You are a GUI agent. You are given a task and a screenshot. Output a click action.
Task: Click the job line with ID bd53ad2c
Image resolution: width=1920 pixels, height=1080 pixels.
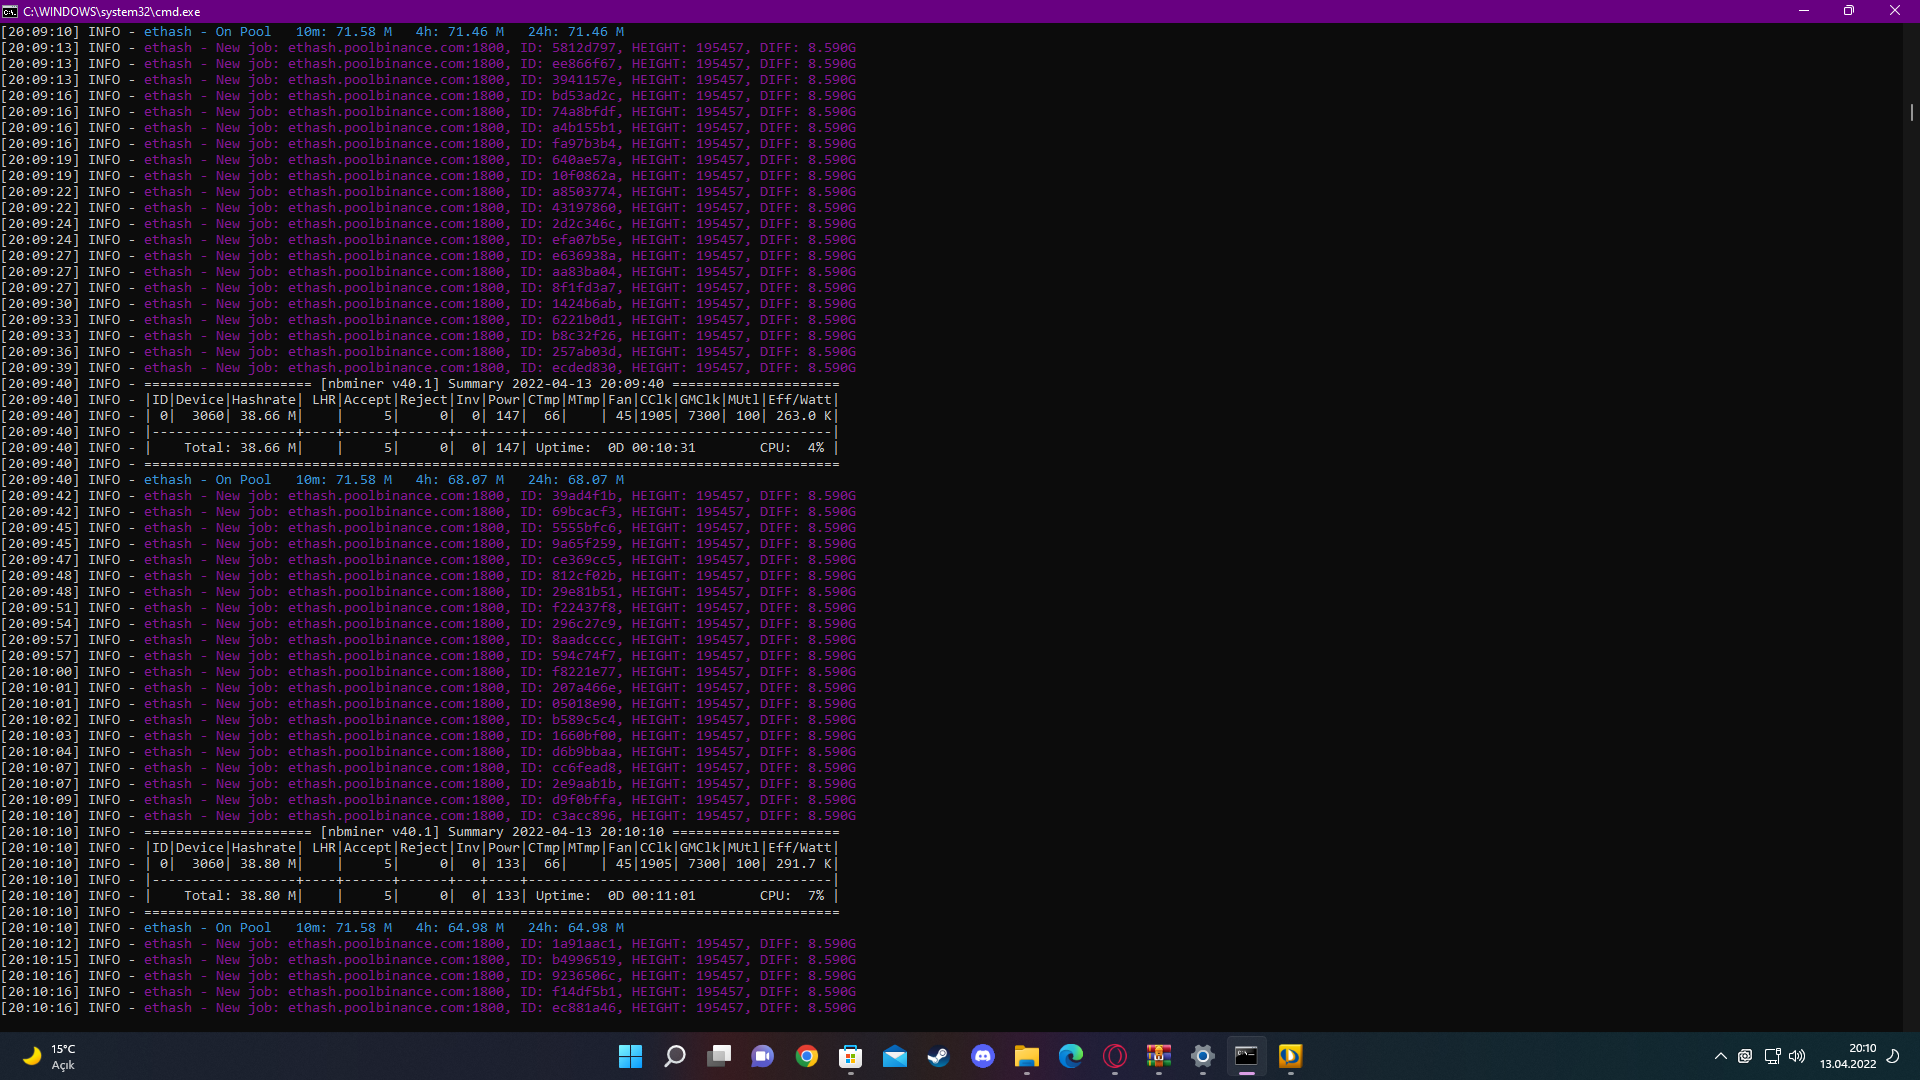428,96
